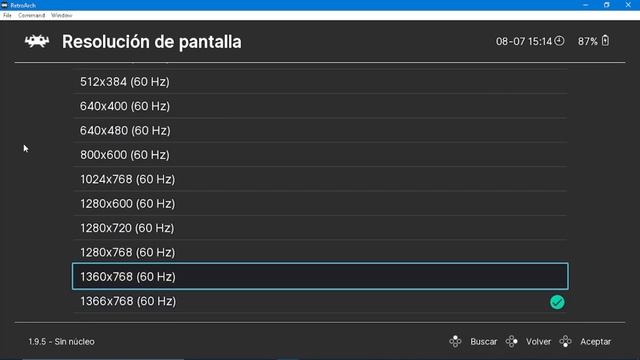Screen dimensions: 640x360
Task: Open the Window menu
Action: click(x=62, y=16)
